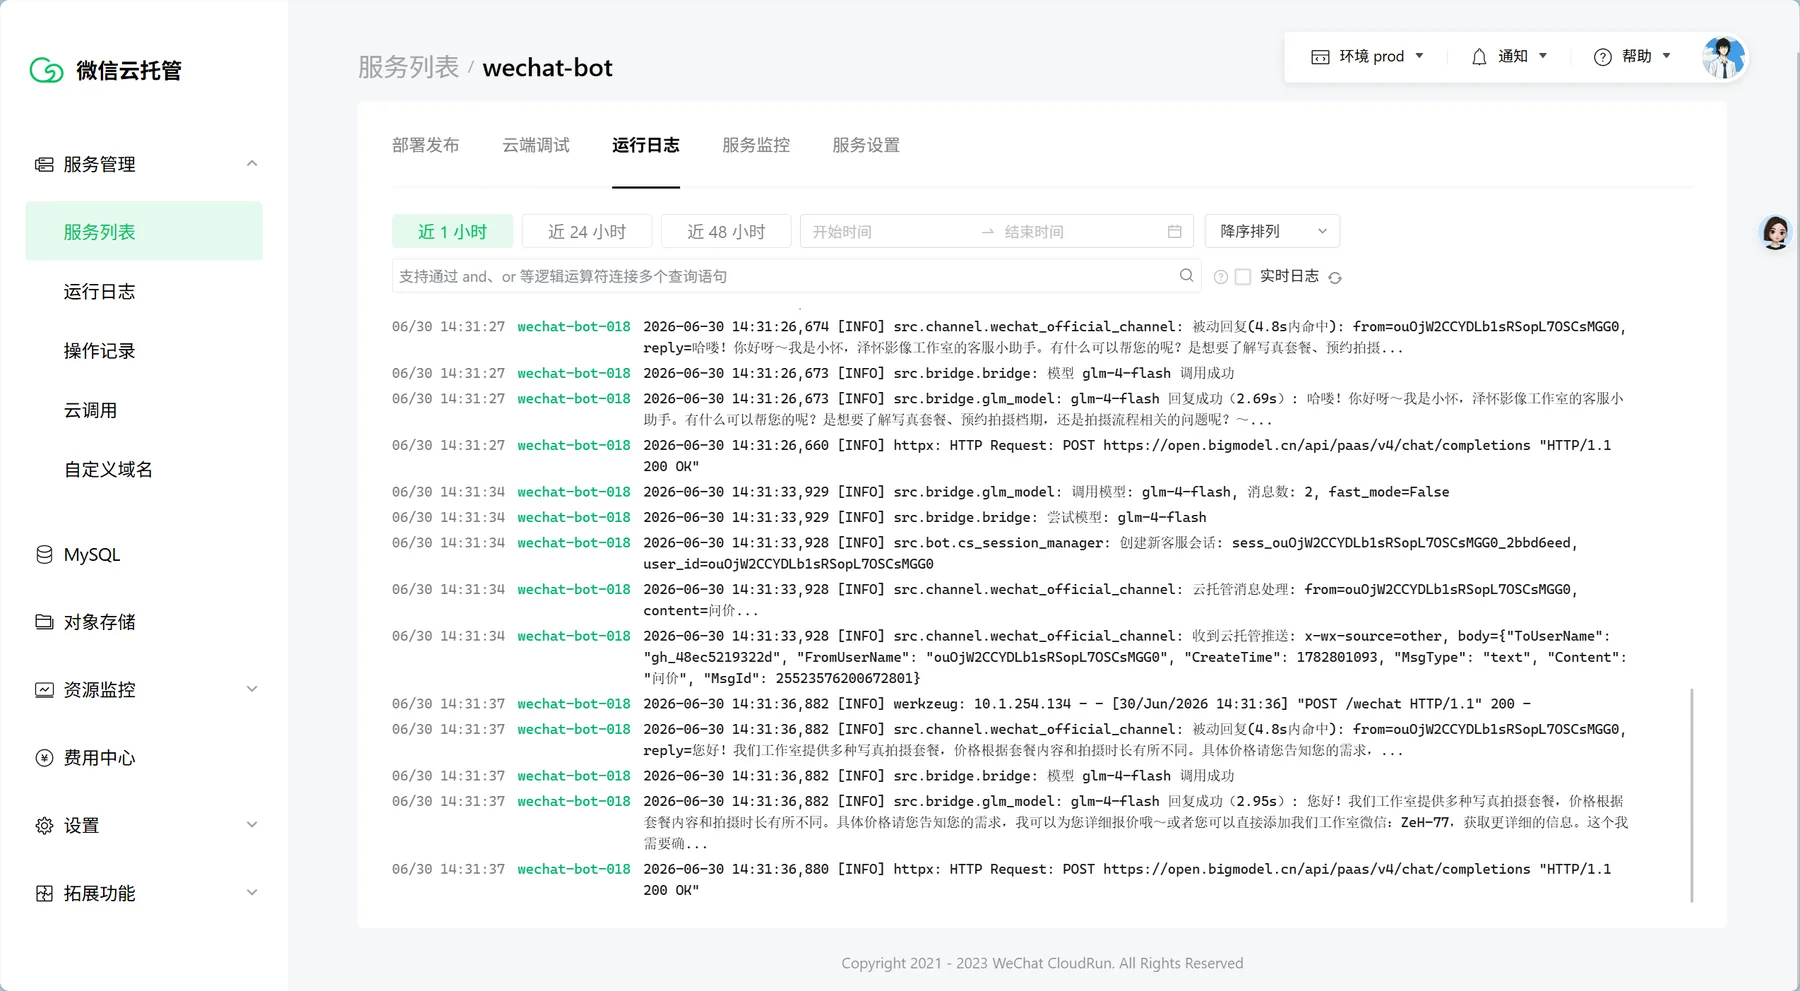
Task: Open the calendar icon in the date range picker
Action: [x=1174, y=232]
